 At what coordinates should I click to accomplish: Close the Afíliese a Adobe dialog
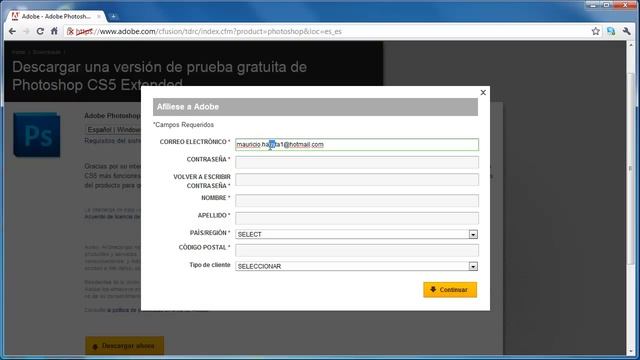click(x=483, y=93)
